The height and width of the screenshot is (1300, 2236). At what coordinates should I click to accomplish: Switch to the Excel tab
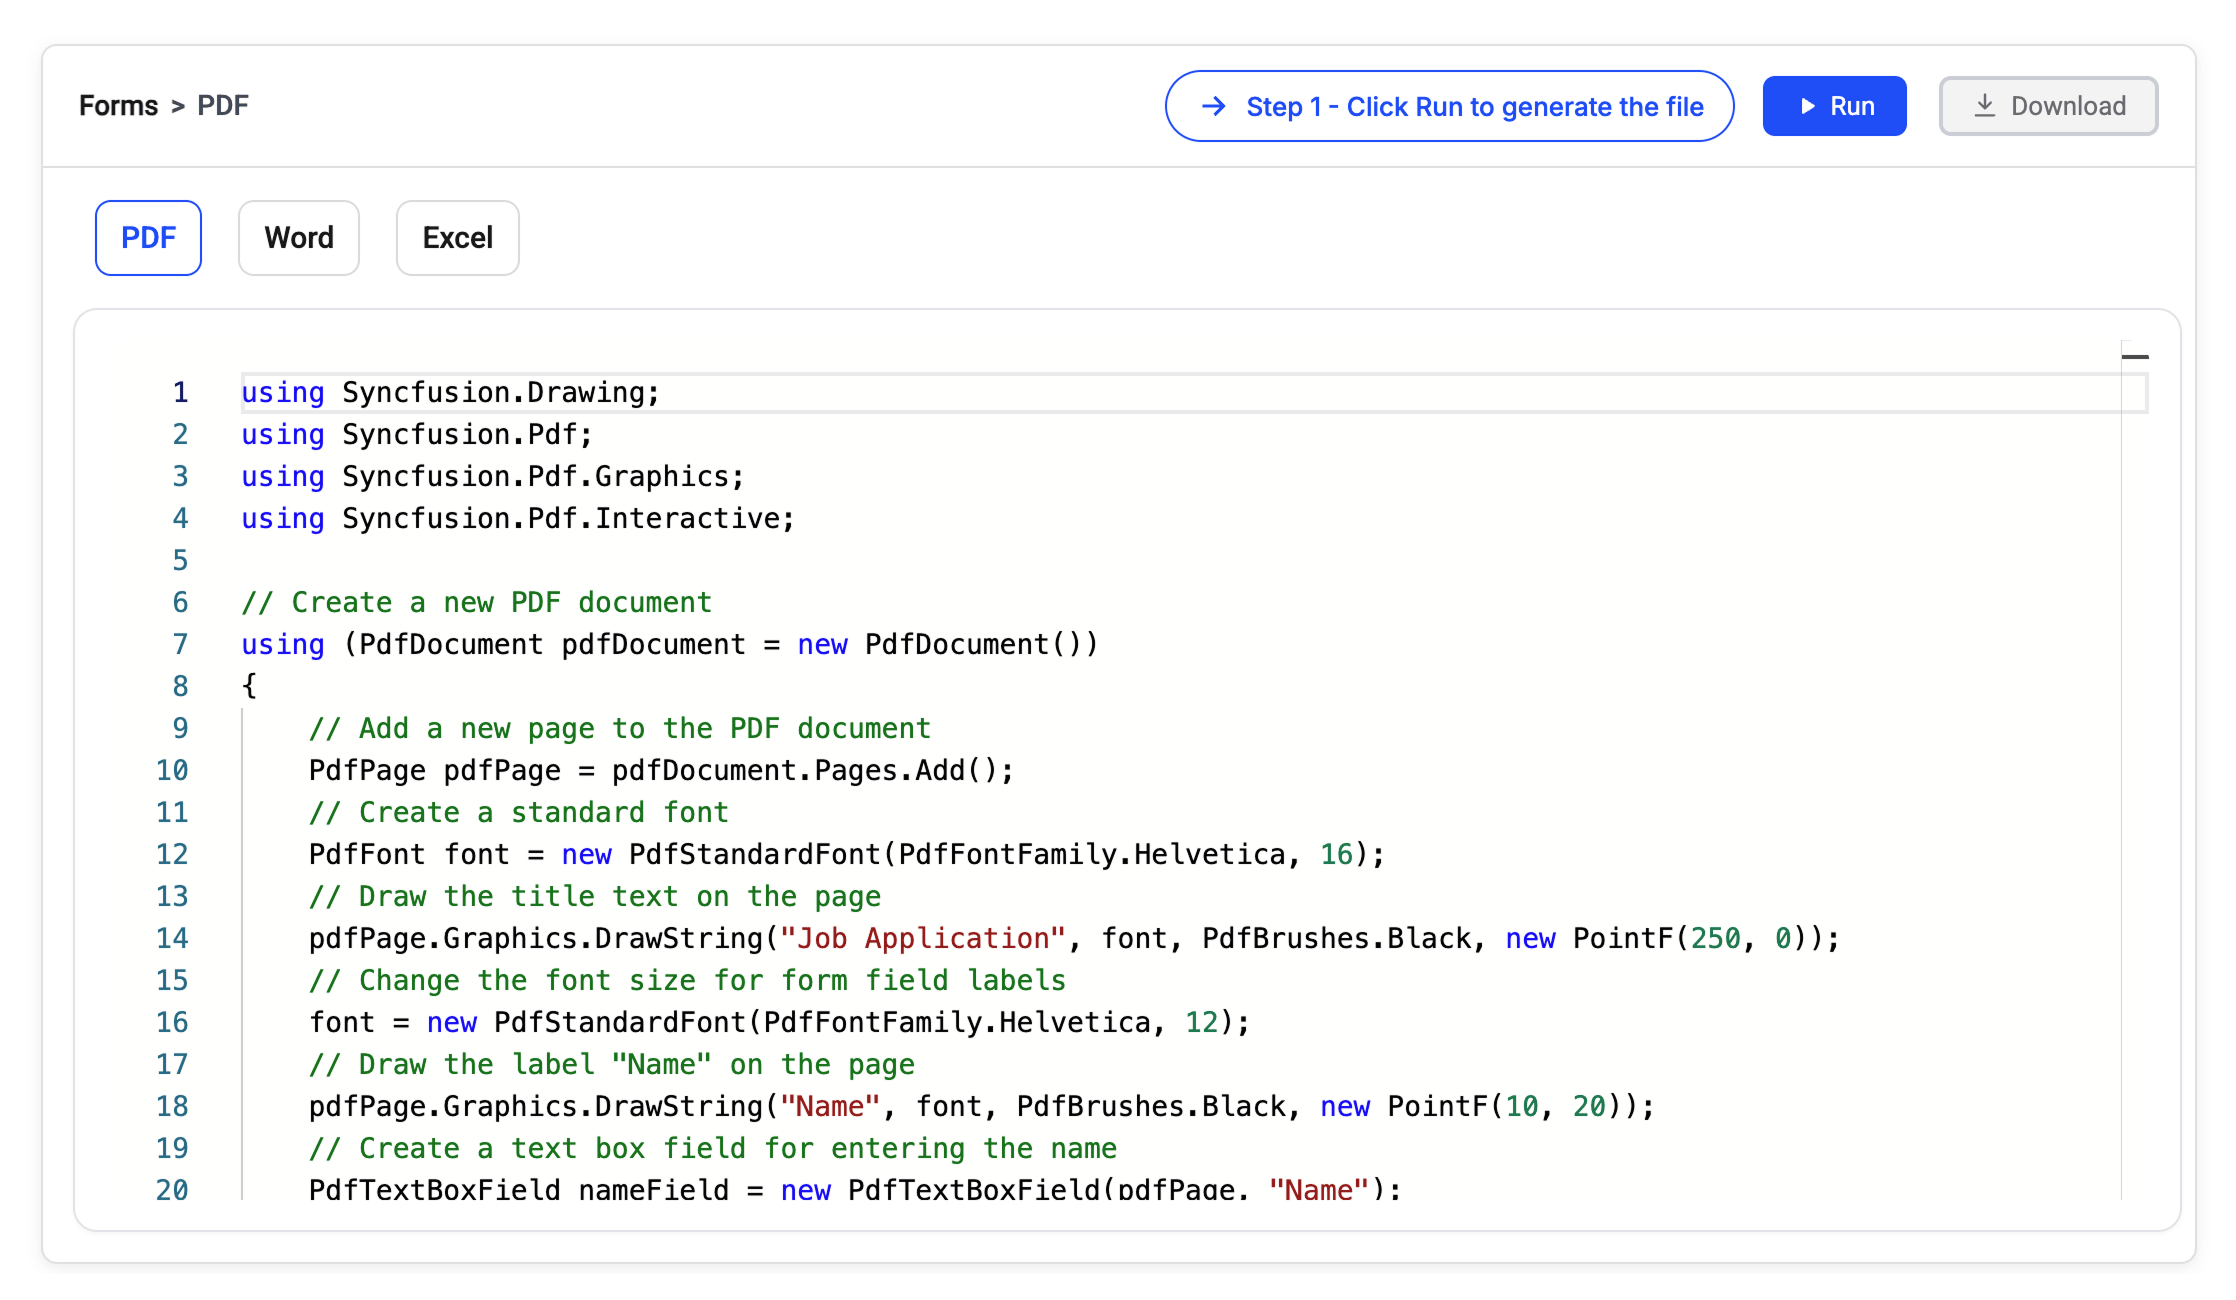458,238
